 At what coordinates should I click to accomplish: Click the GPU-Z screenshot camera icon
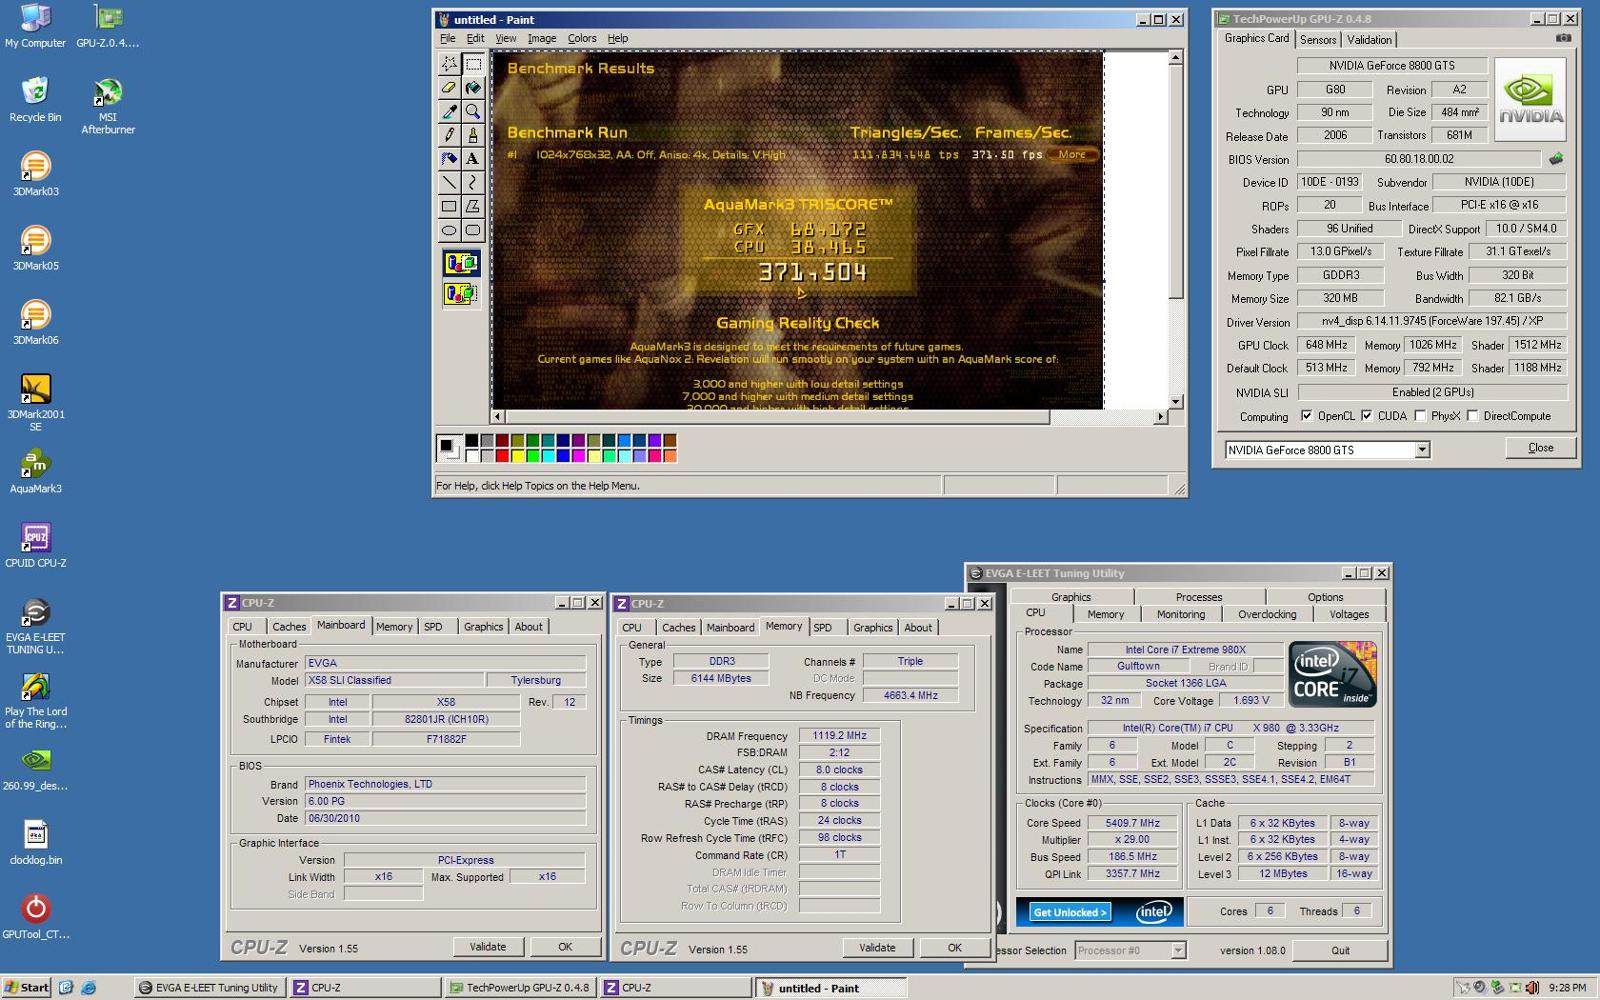tap(1563, 38)
